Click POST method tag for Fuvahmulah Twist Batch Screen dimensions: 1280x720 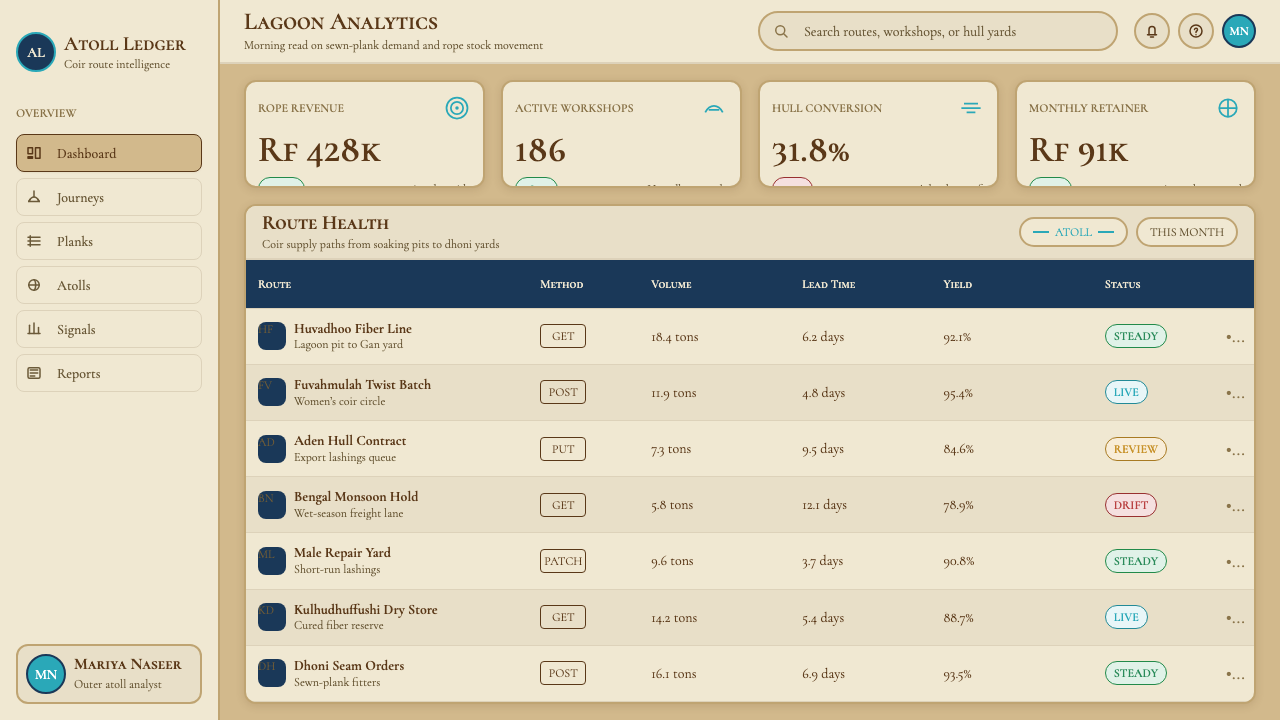pos(563,392)
